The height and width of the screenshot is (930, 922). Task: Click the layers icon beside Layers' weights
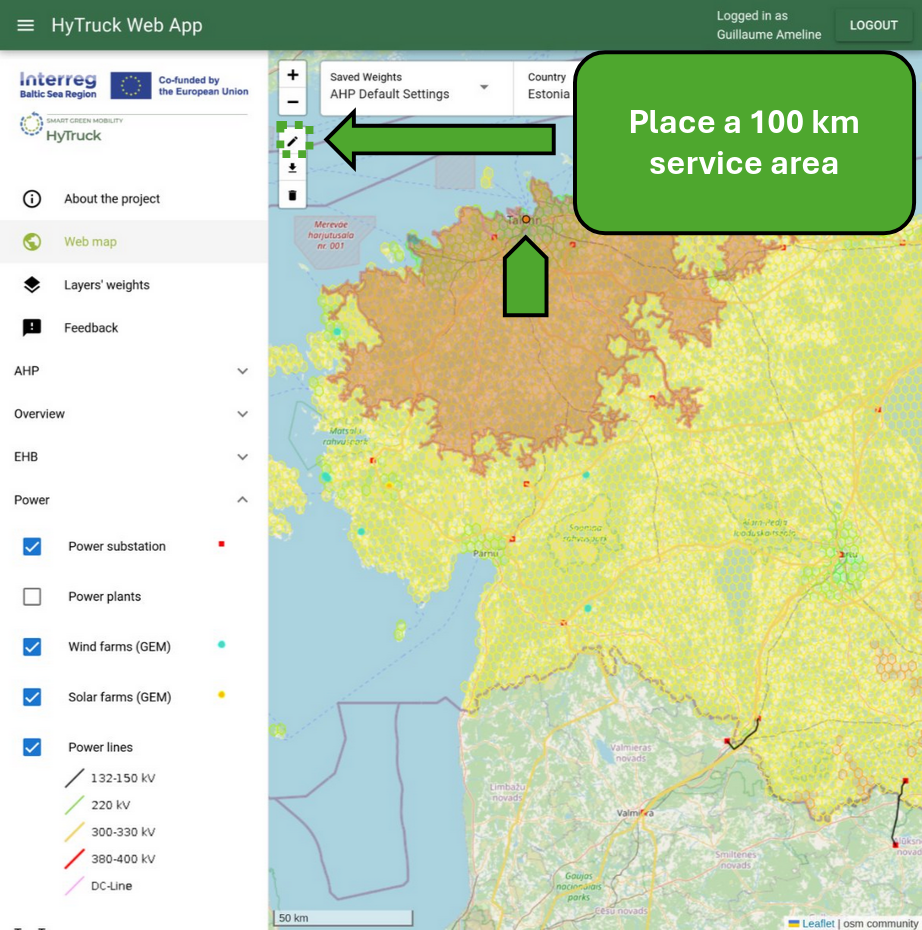(x=32, y=285)
